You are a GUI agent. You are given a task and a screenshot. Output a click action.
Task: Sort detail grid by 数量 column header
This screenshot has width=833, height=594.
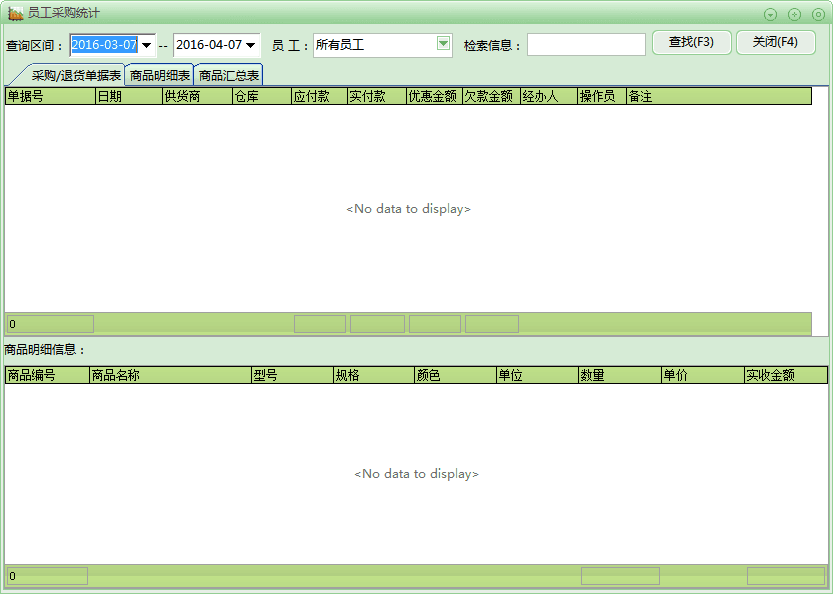618,375
